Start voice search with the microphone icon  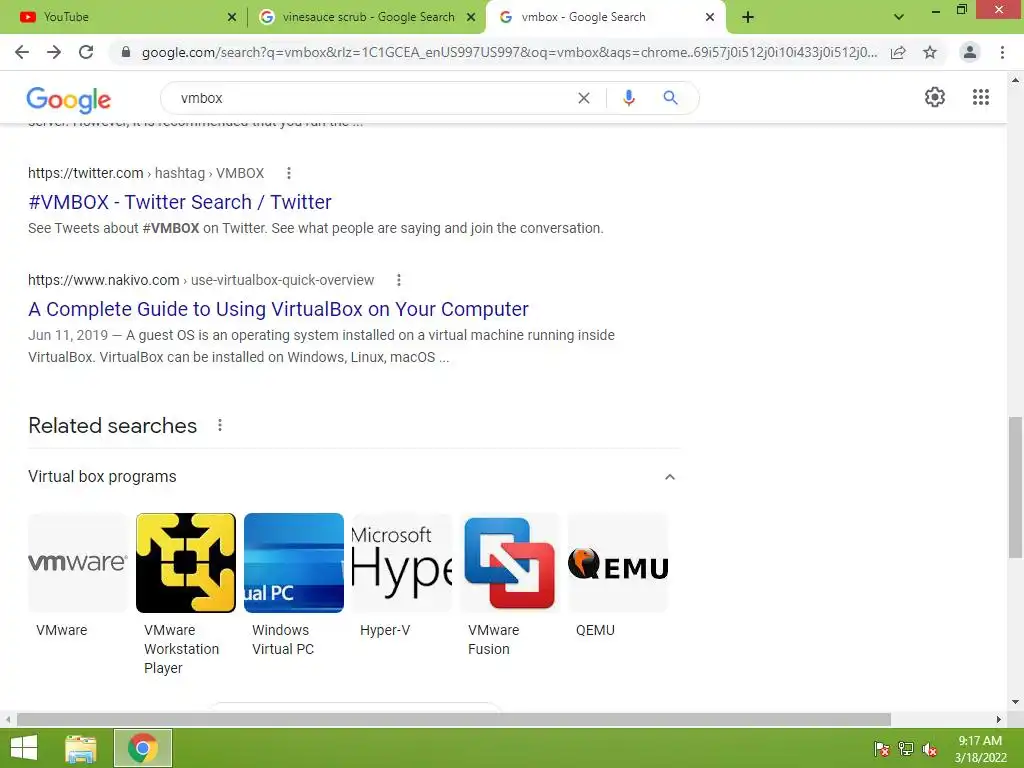click(x=628, y=98)
